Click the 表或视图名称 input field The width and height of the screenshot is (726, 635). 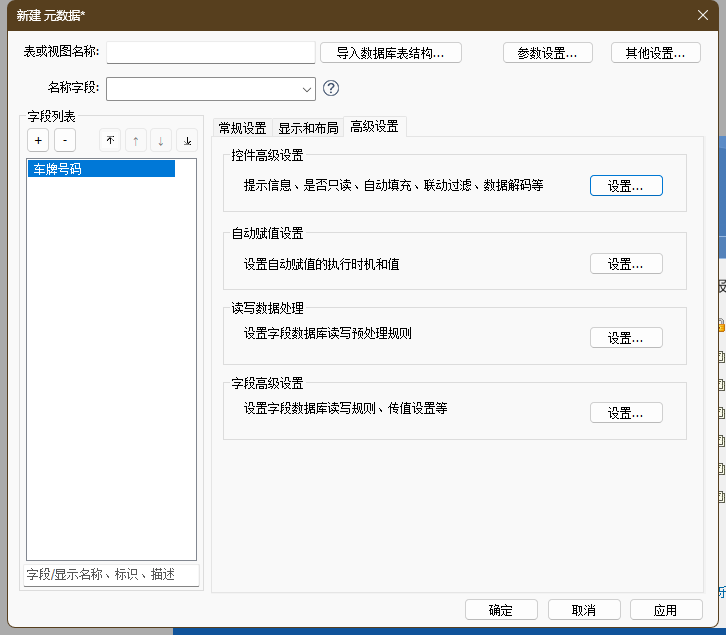pyautogui.click(x=210, y=52)
